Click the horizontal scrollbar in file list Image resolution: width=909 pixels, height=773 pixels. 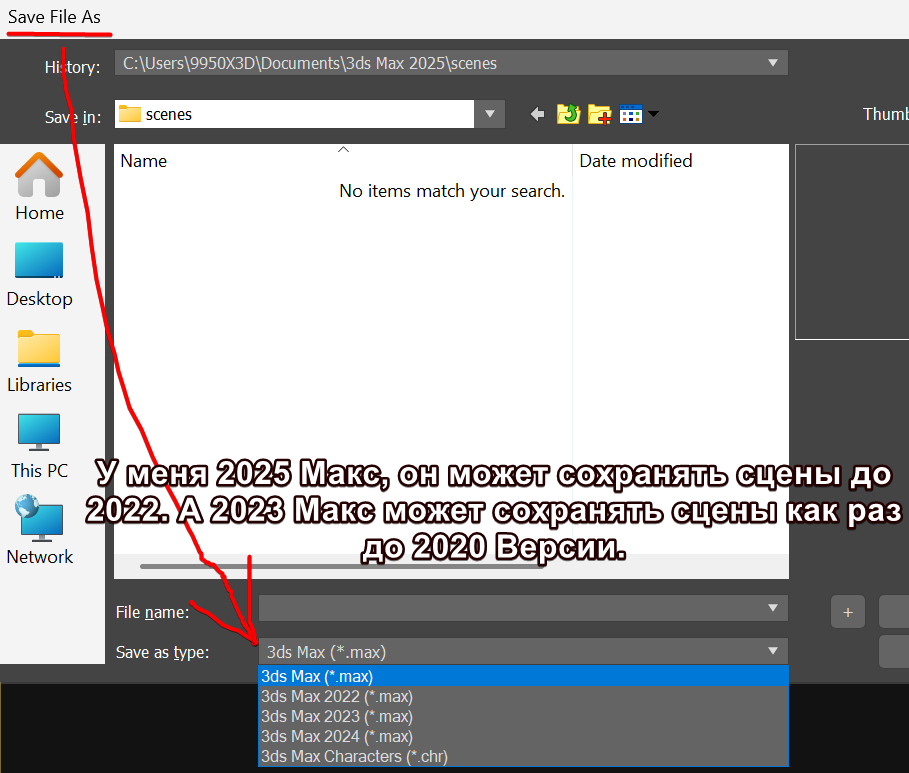coord(342,566)
